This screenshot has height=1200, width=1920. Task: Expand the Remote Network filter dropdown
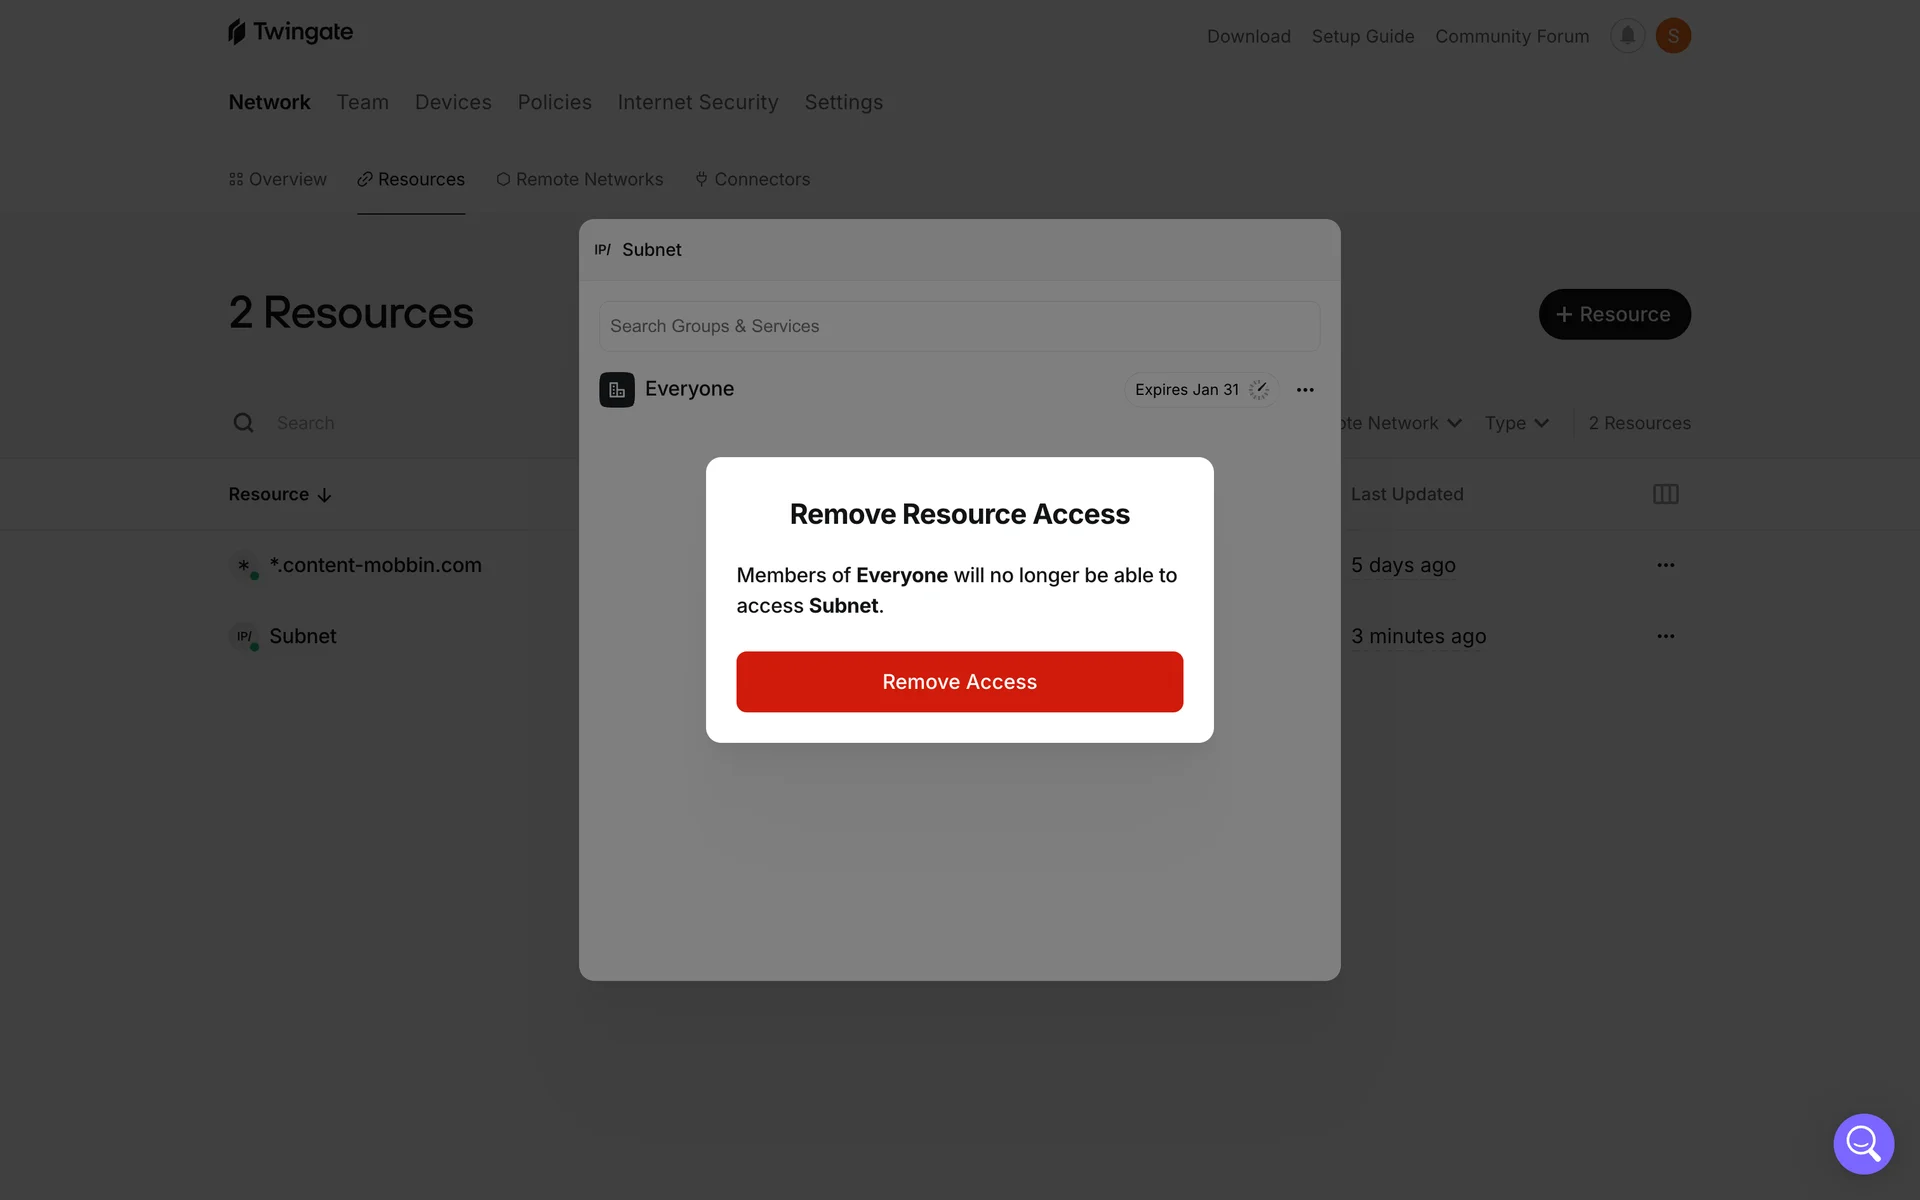1400,423
